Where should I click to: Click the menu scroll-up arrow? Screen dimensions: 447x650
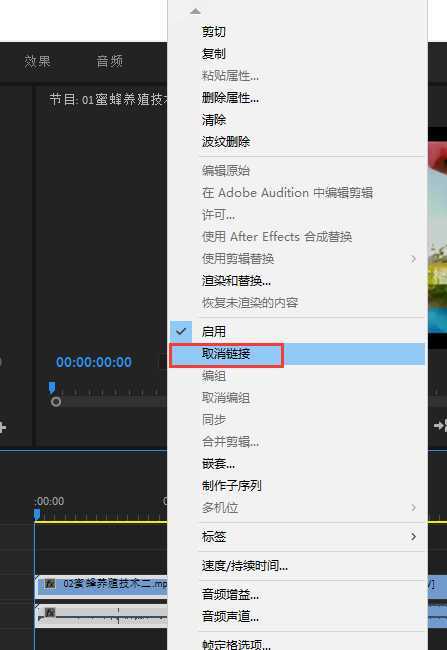(x=195, y=11)
